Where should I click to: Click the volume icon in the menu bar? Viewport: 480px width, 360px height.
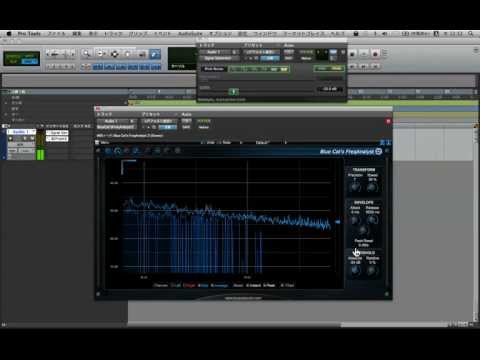pos(384,34)
